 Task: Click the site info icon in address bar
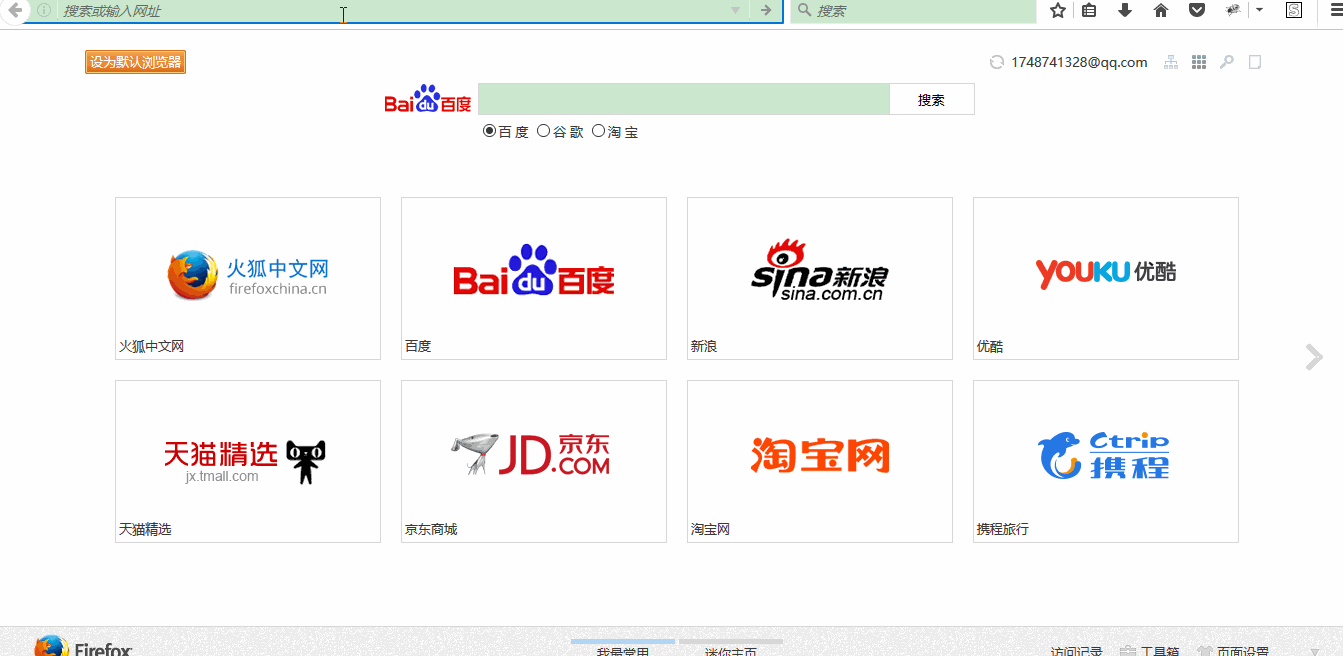[44, 10]
